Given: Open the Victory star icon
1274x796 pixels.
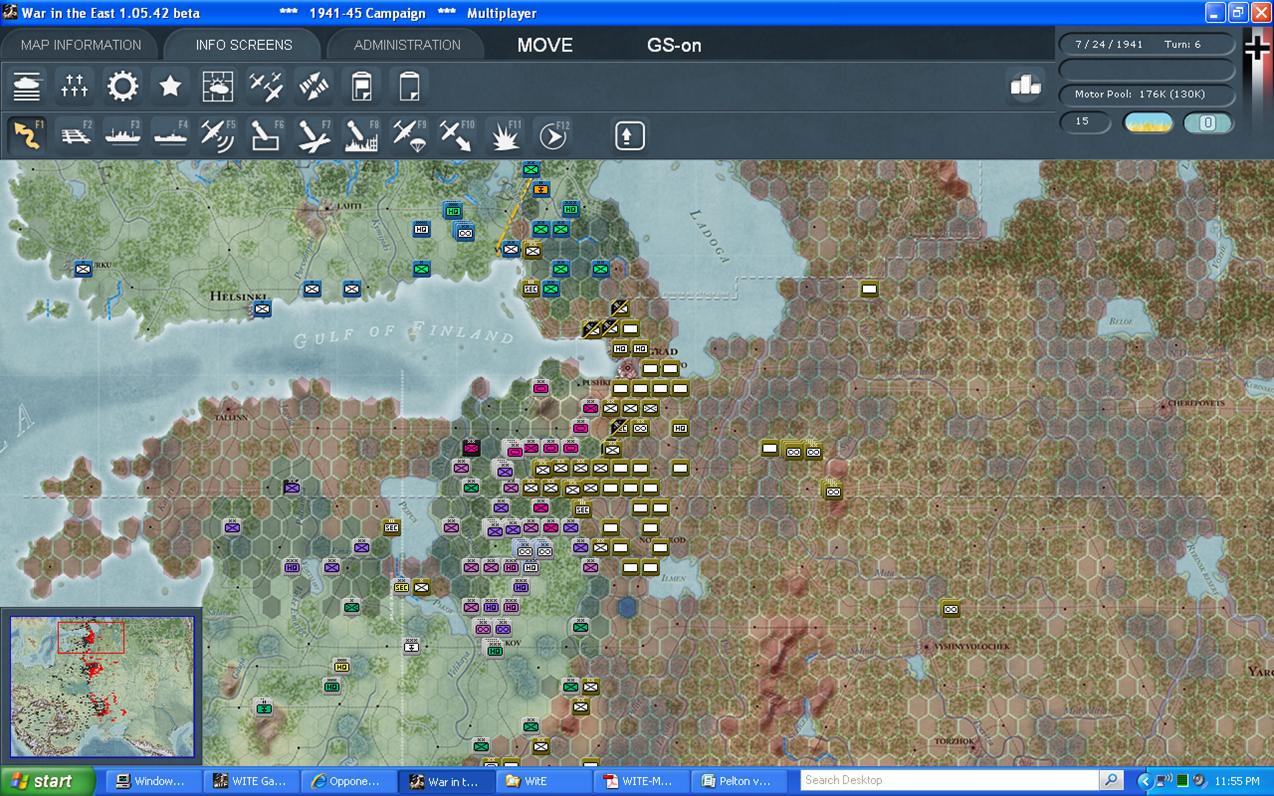Looking at the screenshot, I should click(x=170, y=87).
